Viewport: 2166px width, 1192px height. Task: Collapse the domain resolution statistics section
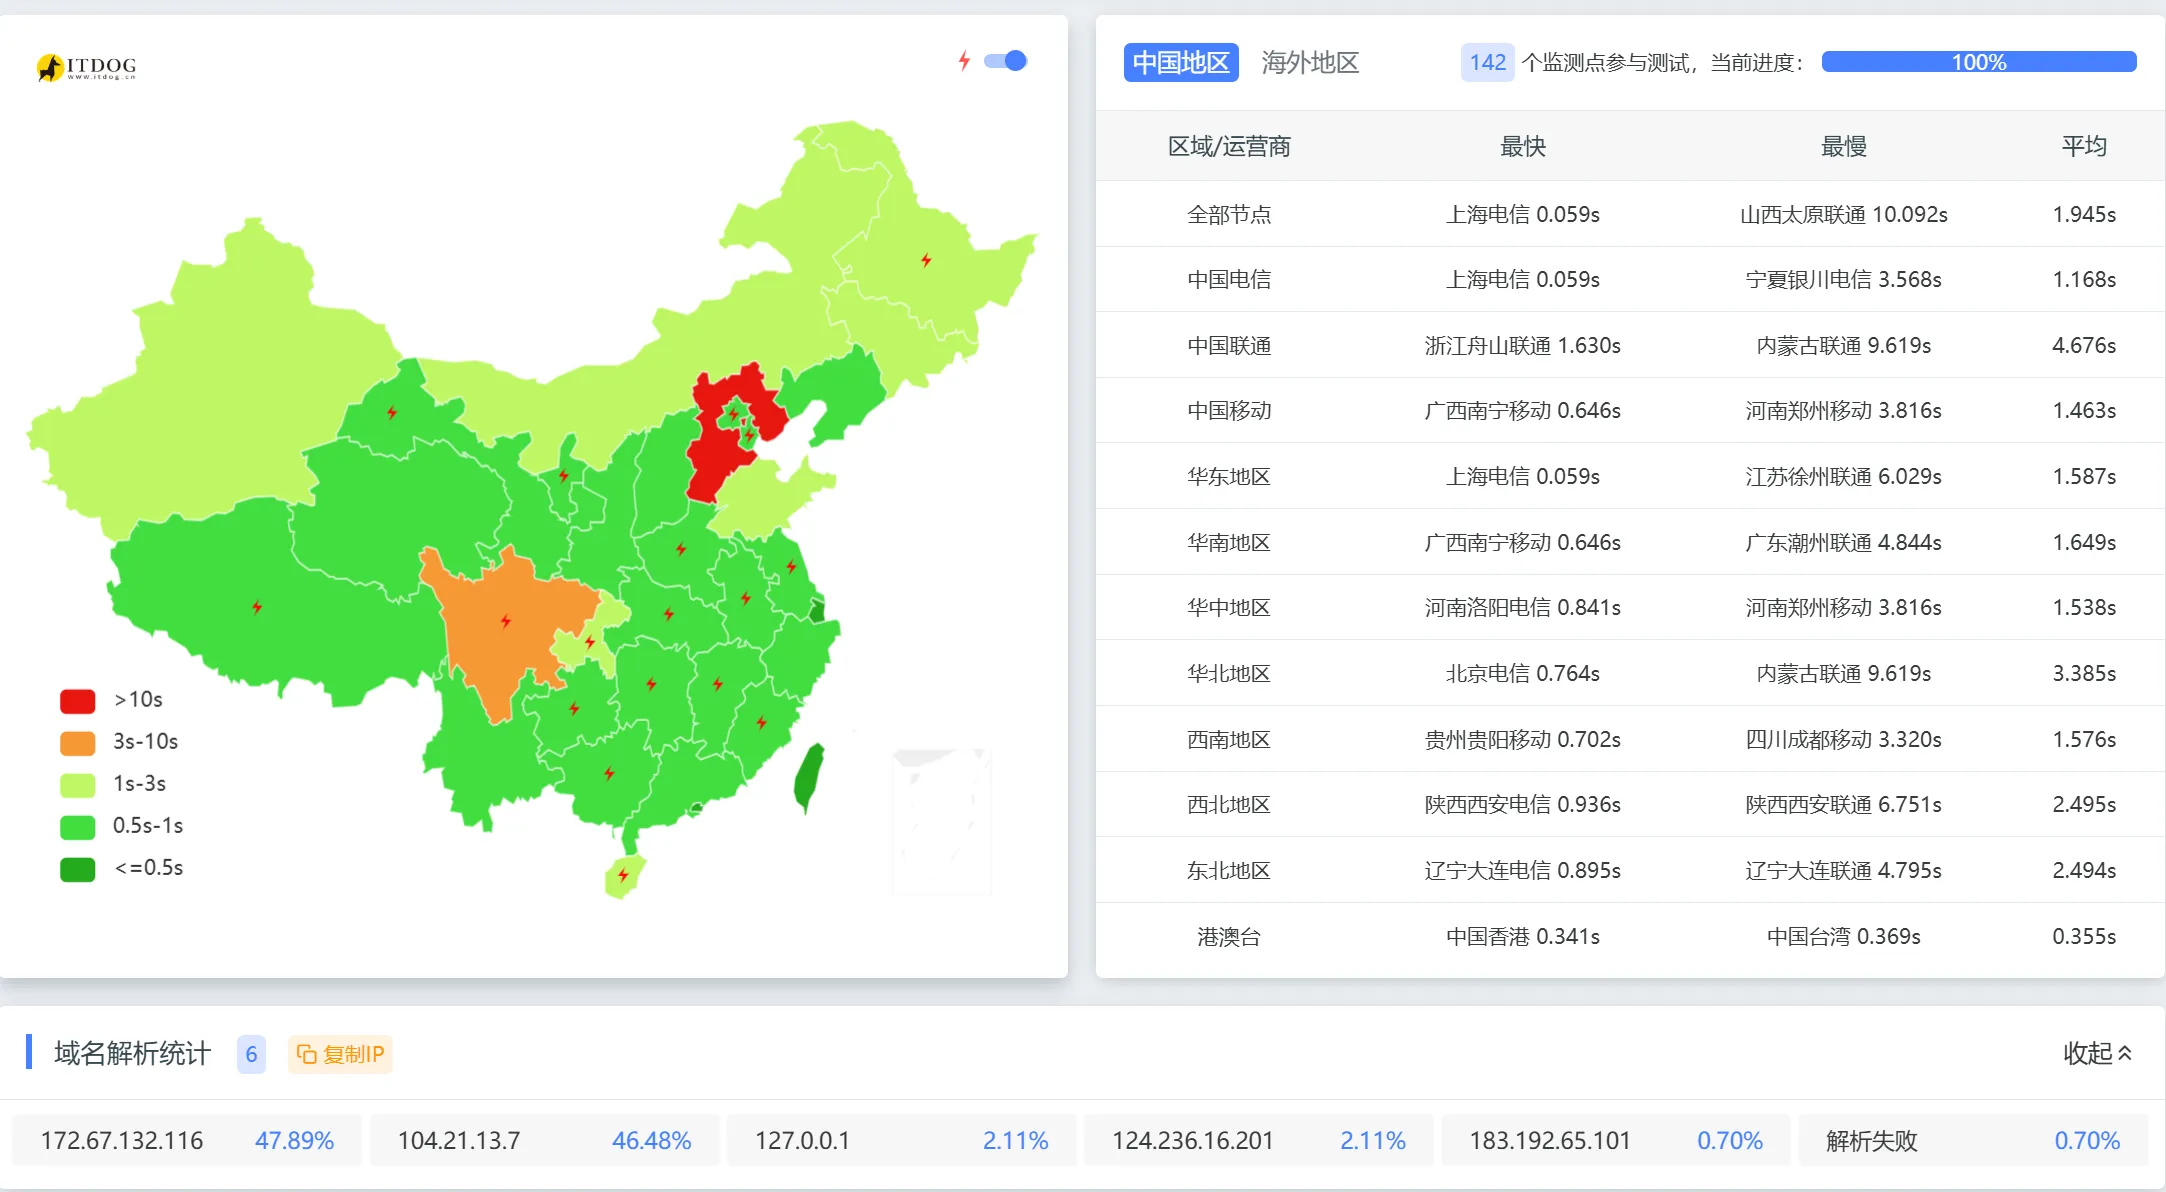point(2097,1053)
